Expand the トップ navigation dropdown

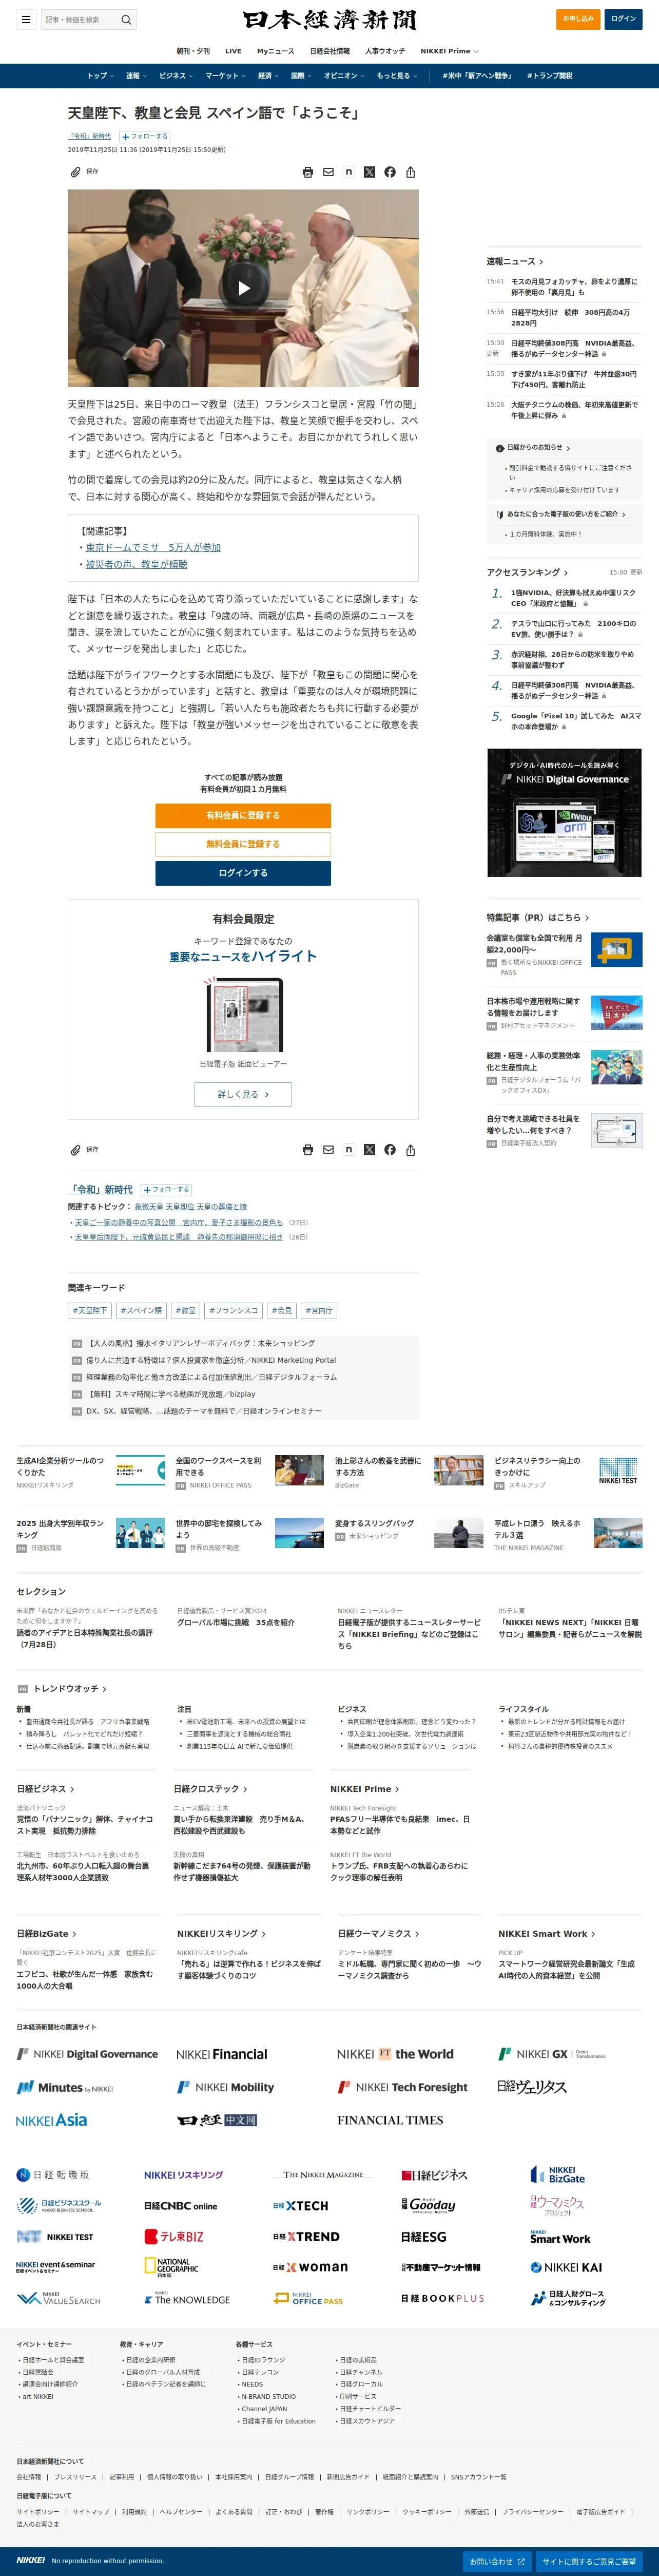tap(100, 76)
